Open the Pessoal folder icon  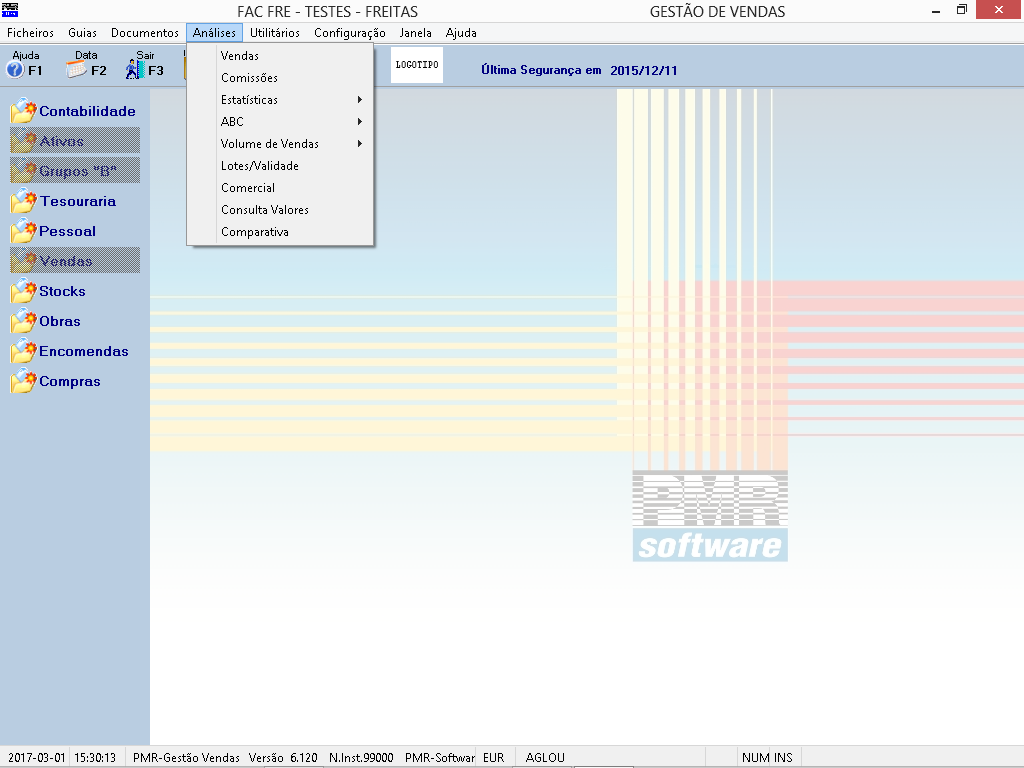24,231
